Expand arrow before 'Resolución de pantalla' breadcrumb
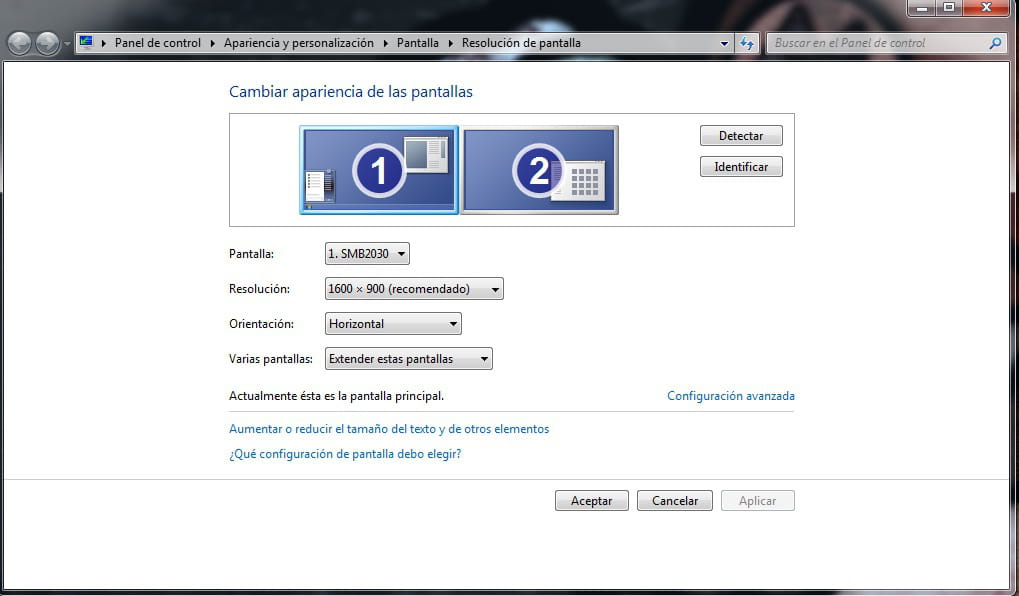Viewport: 1019px width, 596px height. pyautogui.click(x=450, y=44)
